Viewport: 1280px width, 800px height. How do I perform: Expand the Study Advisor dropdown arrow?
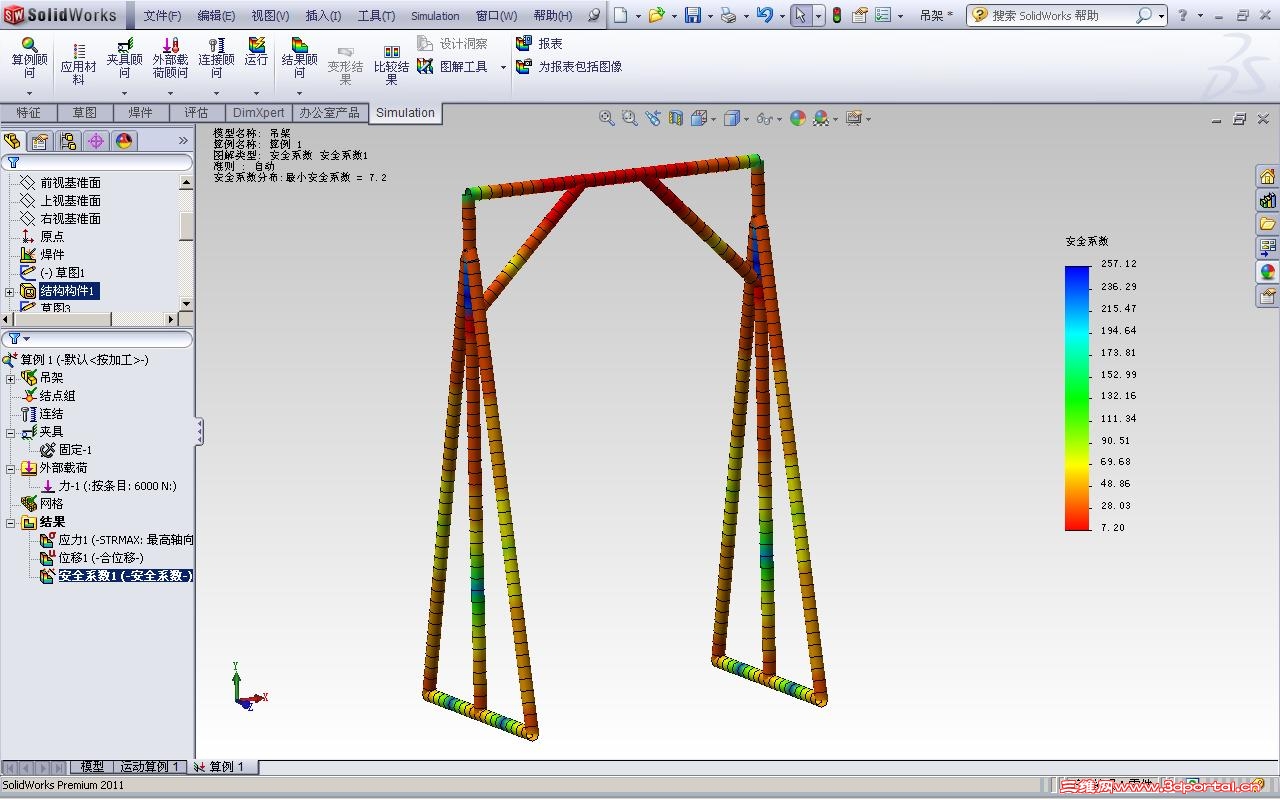point(29,93)
